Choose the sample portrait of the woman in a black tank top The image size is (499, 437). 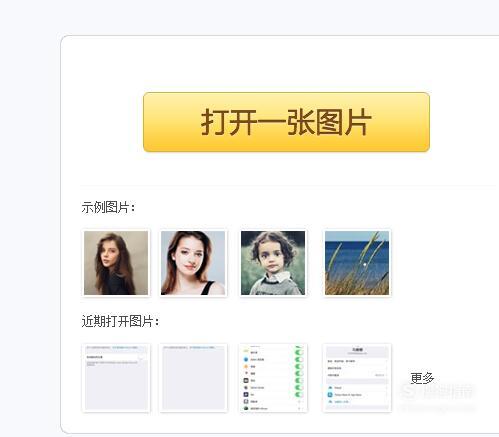coord(193,263)
